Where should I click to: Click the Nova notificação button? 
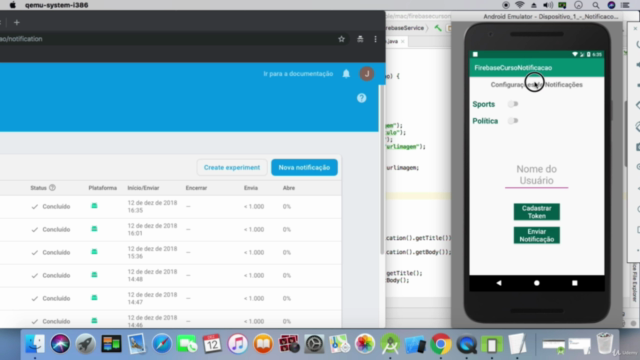click(304, 167)
